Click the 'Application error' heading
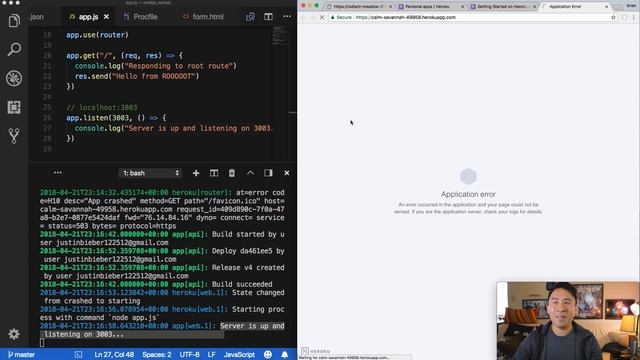Screen dimensions: 640x360 click(x=468, y=194)
